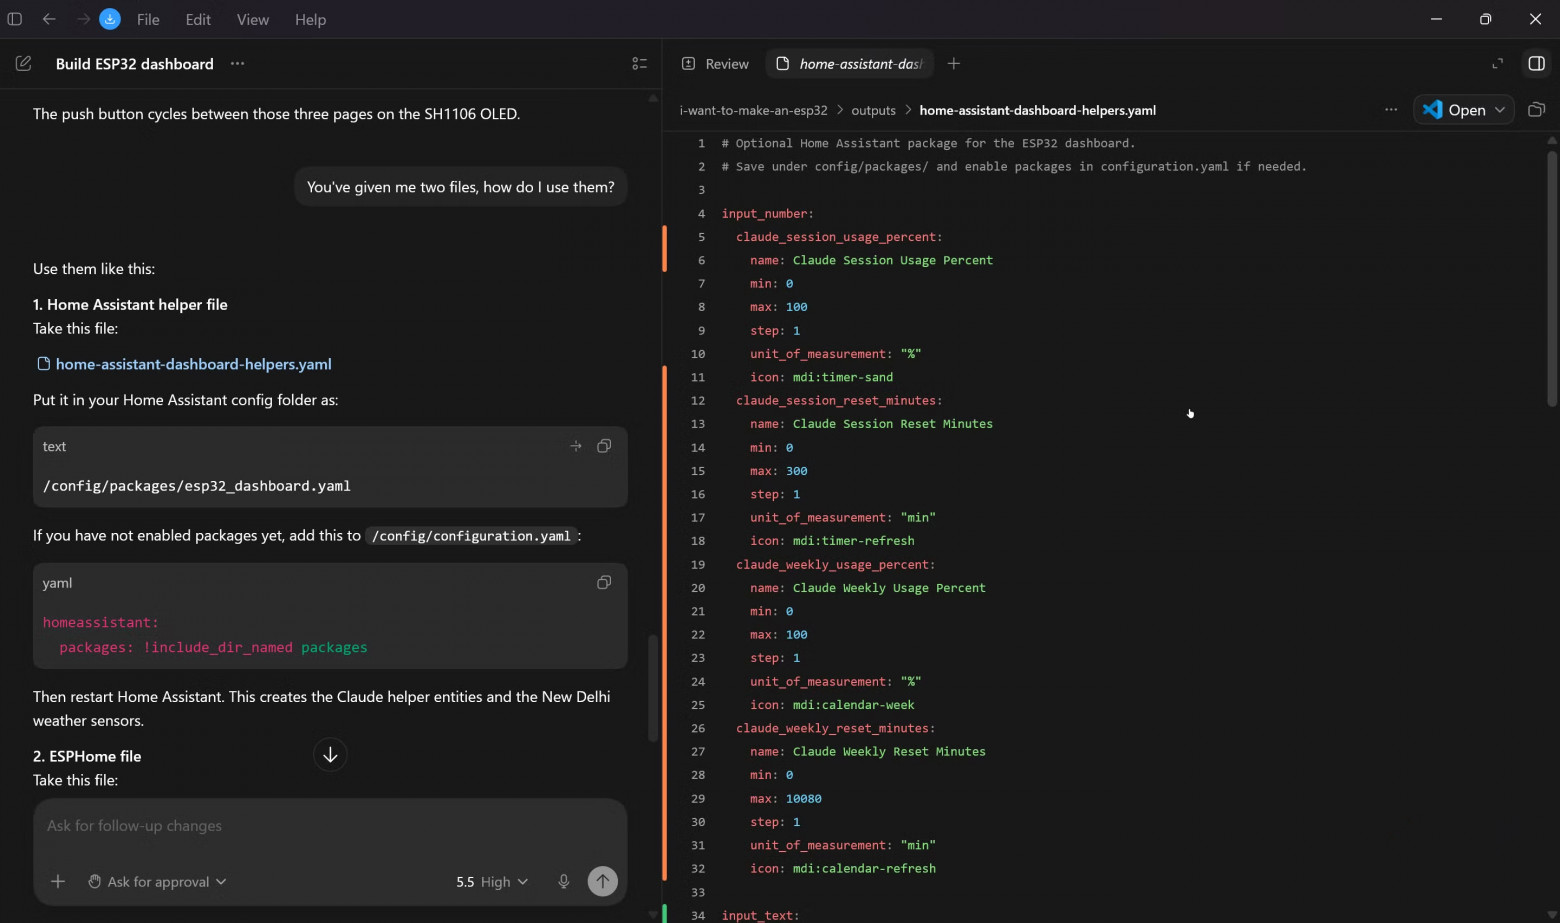Click the /config/configuration.yaml inline code
1560x923 pixels.
click(471, 536)
